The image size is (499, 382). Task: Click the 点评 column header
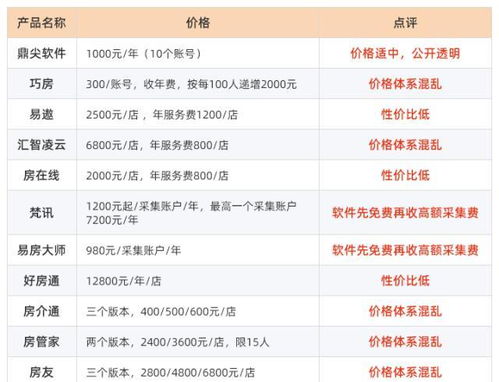(405, 23)
